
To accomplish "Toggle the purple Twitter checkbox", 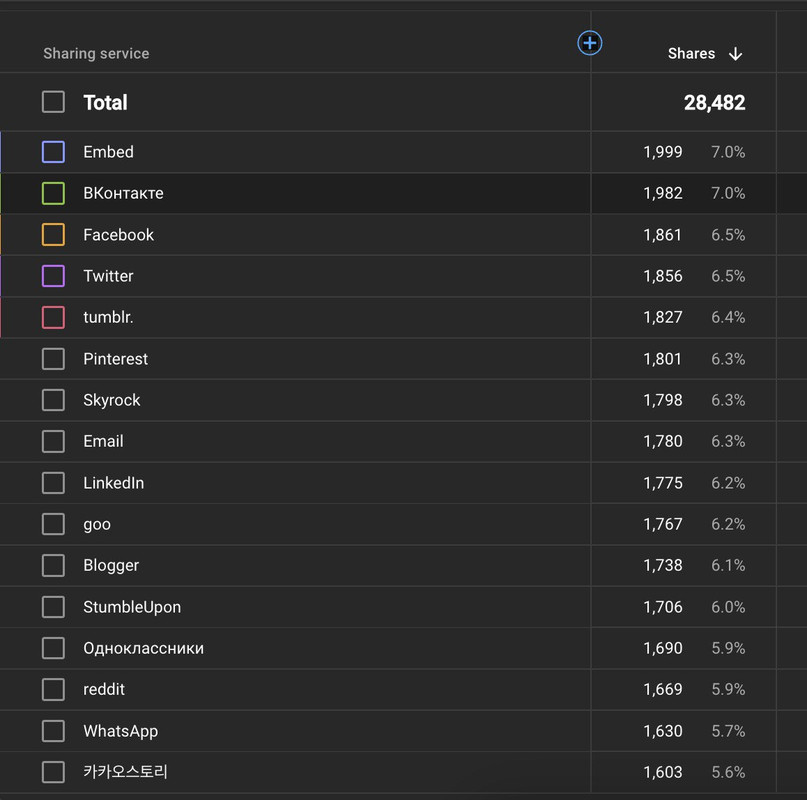I will (x=53, y=276).
